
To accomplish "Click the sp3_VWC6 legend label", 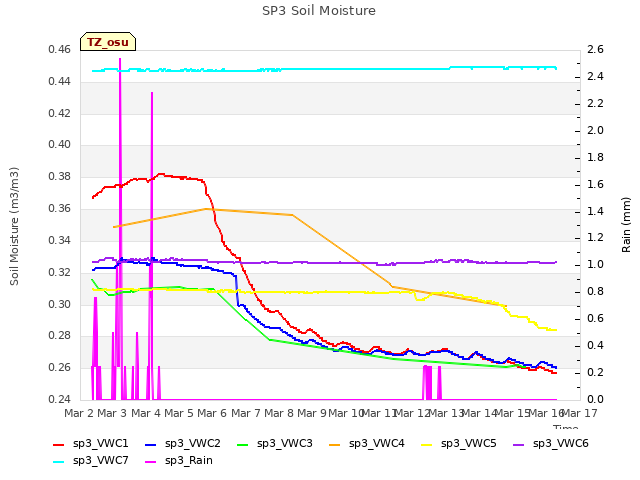I will 560,444.
